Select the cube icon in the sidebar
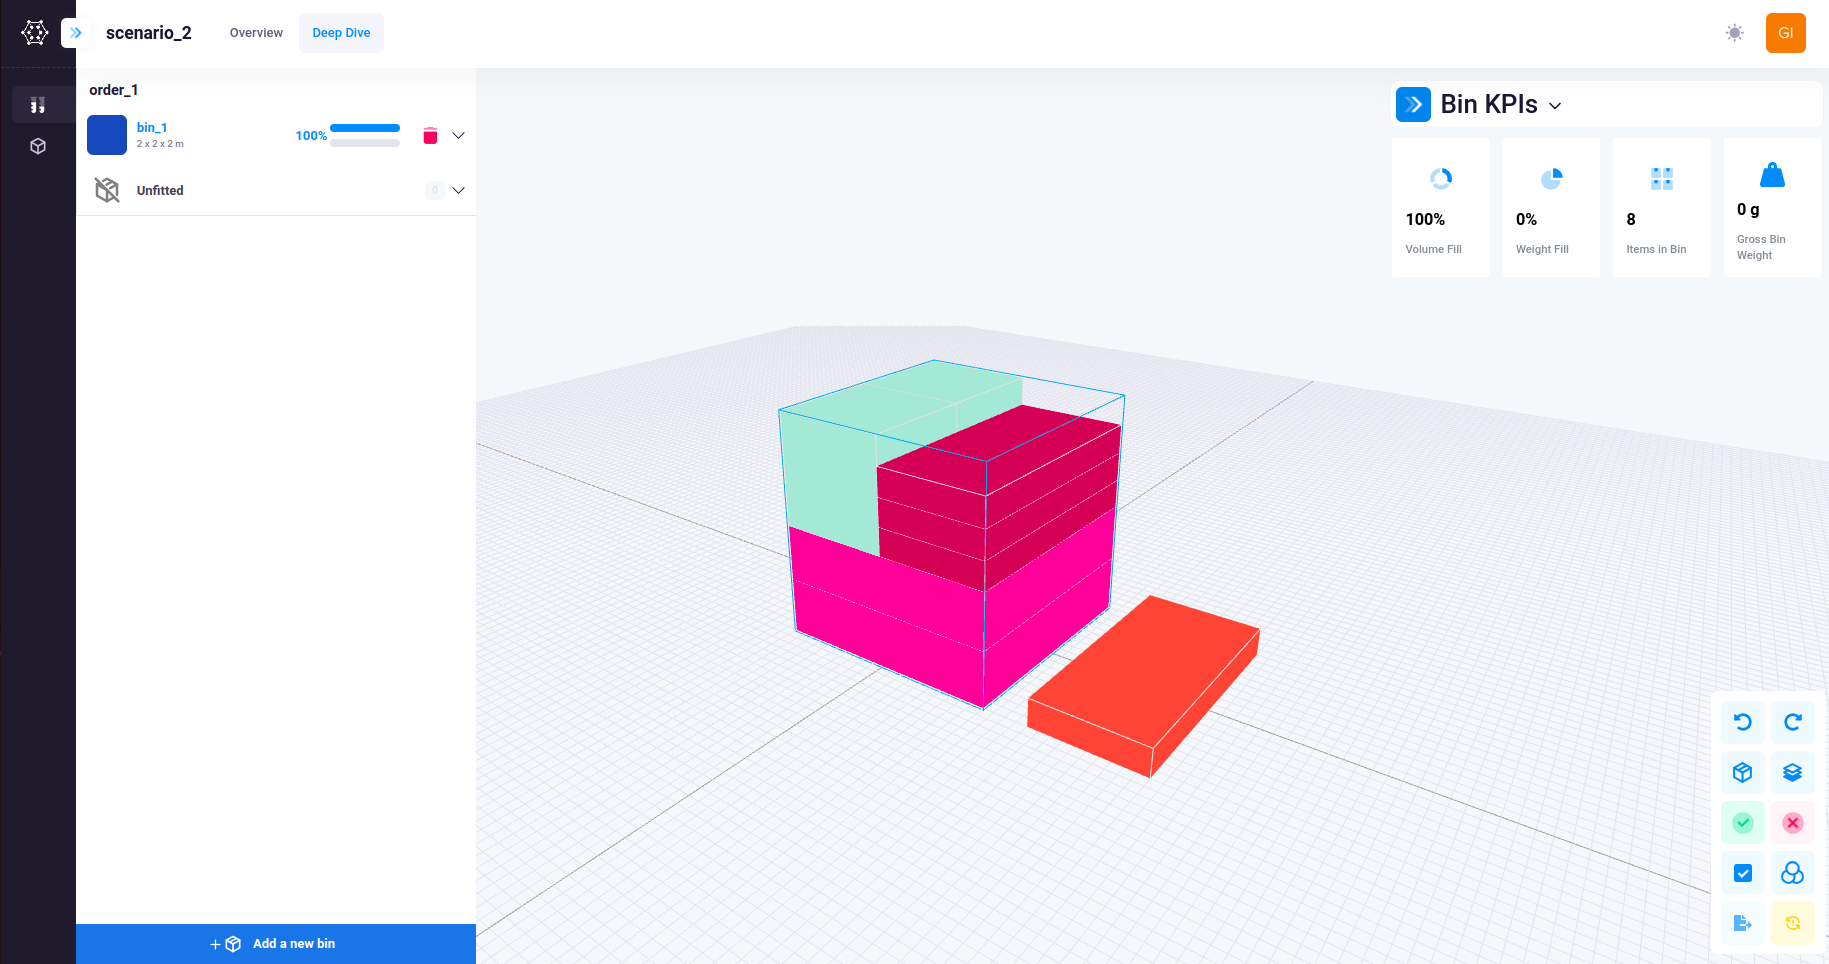The width and height of the screenshot is (1829, 964). (x=38, y=146)
